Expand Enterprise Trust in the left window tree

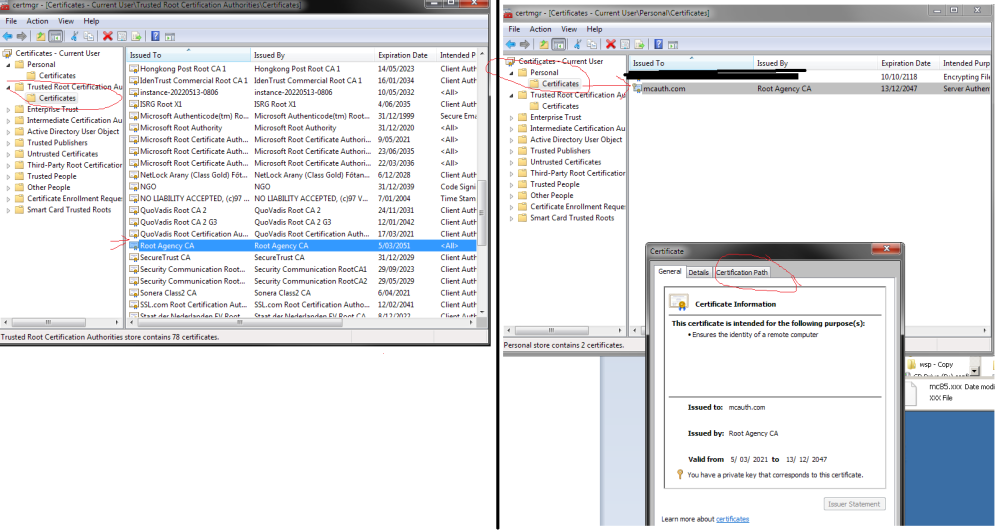click(8, 109)
